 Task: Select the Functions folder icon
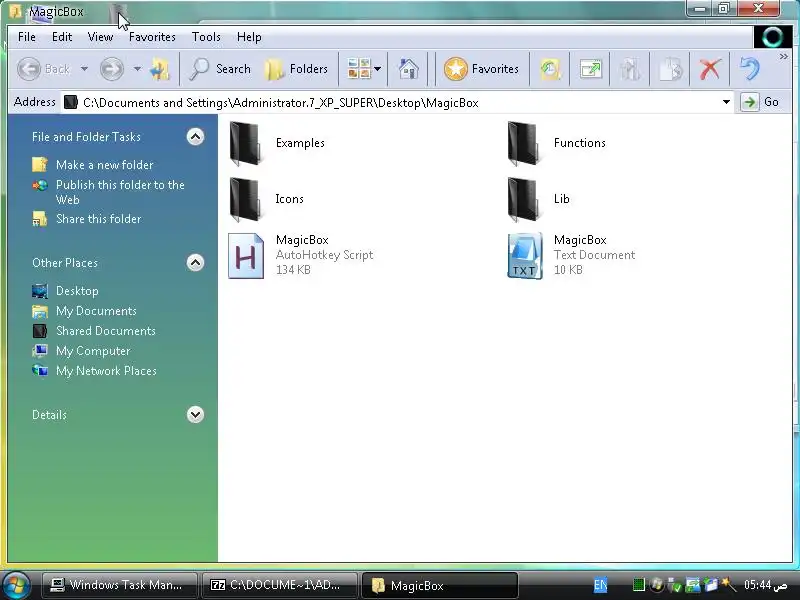(x=523, y=143)
